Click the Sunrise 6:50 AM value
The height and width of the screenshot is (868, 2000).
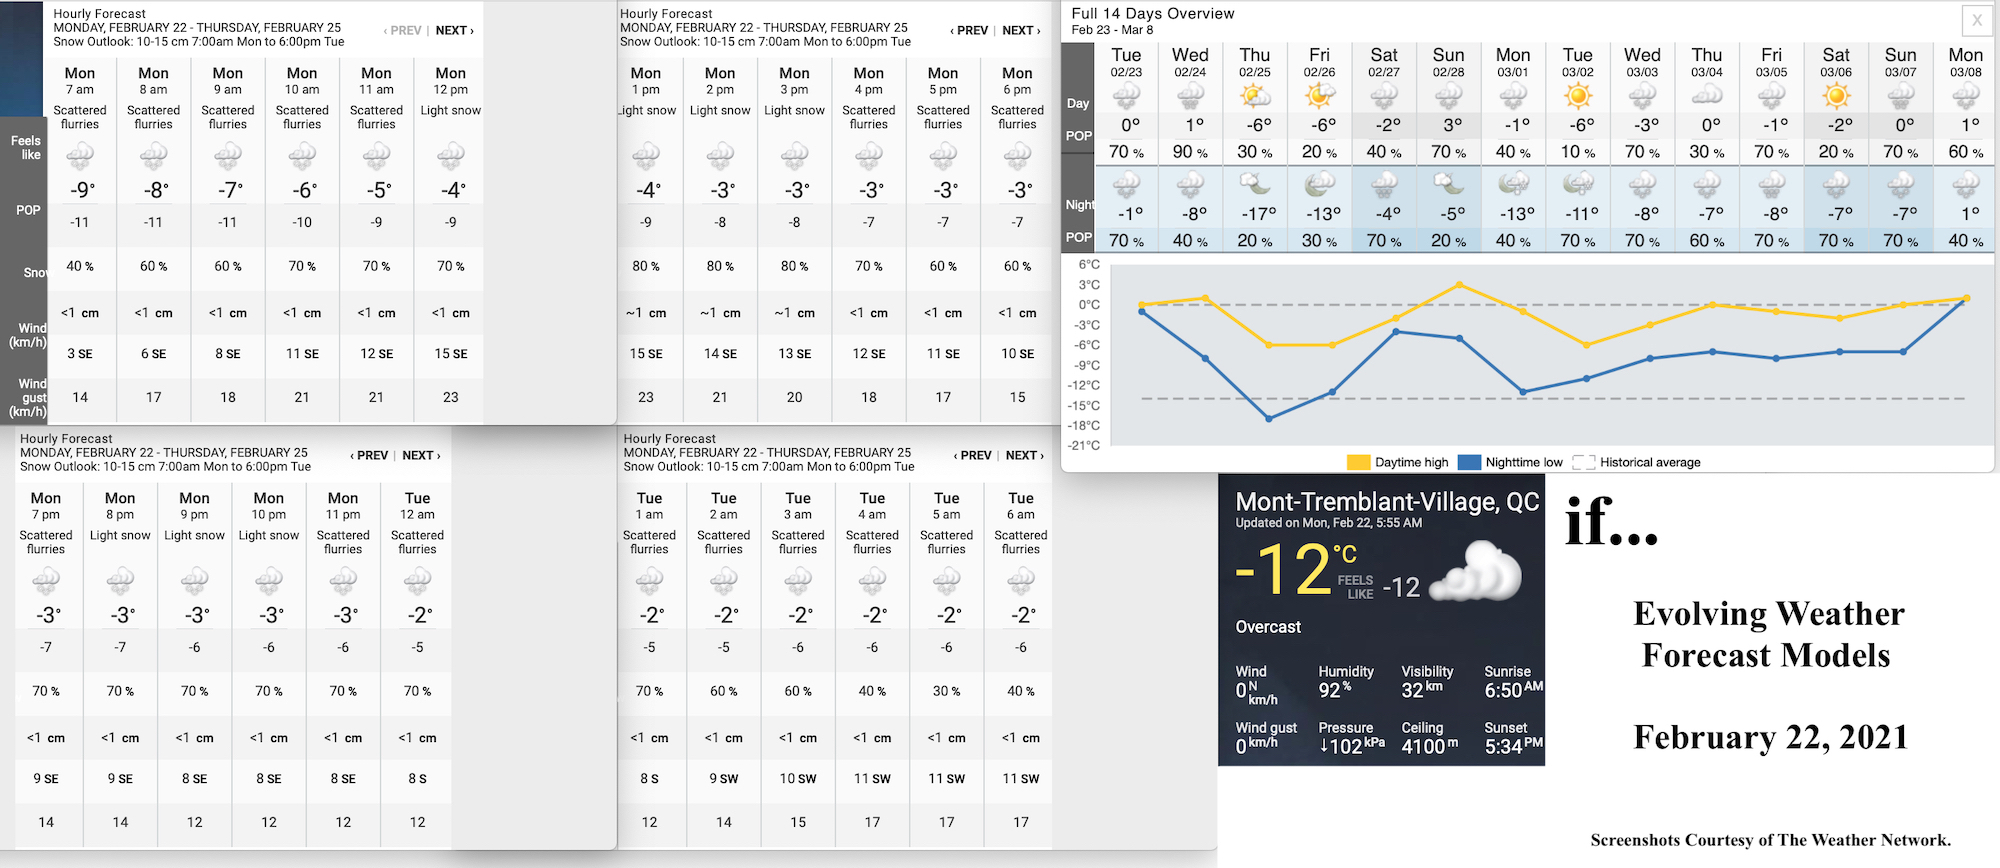[1513, 690]
